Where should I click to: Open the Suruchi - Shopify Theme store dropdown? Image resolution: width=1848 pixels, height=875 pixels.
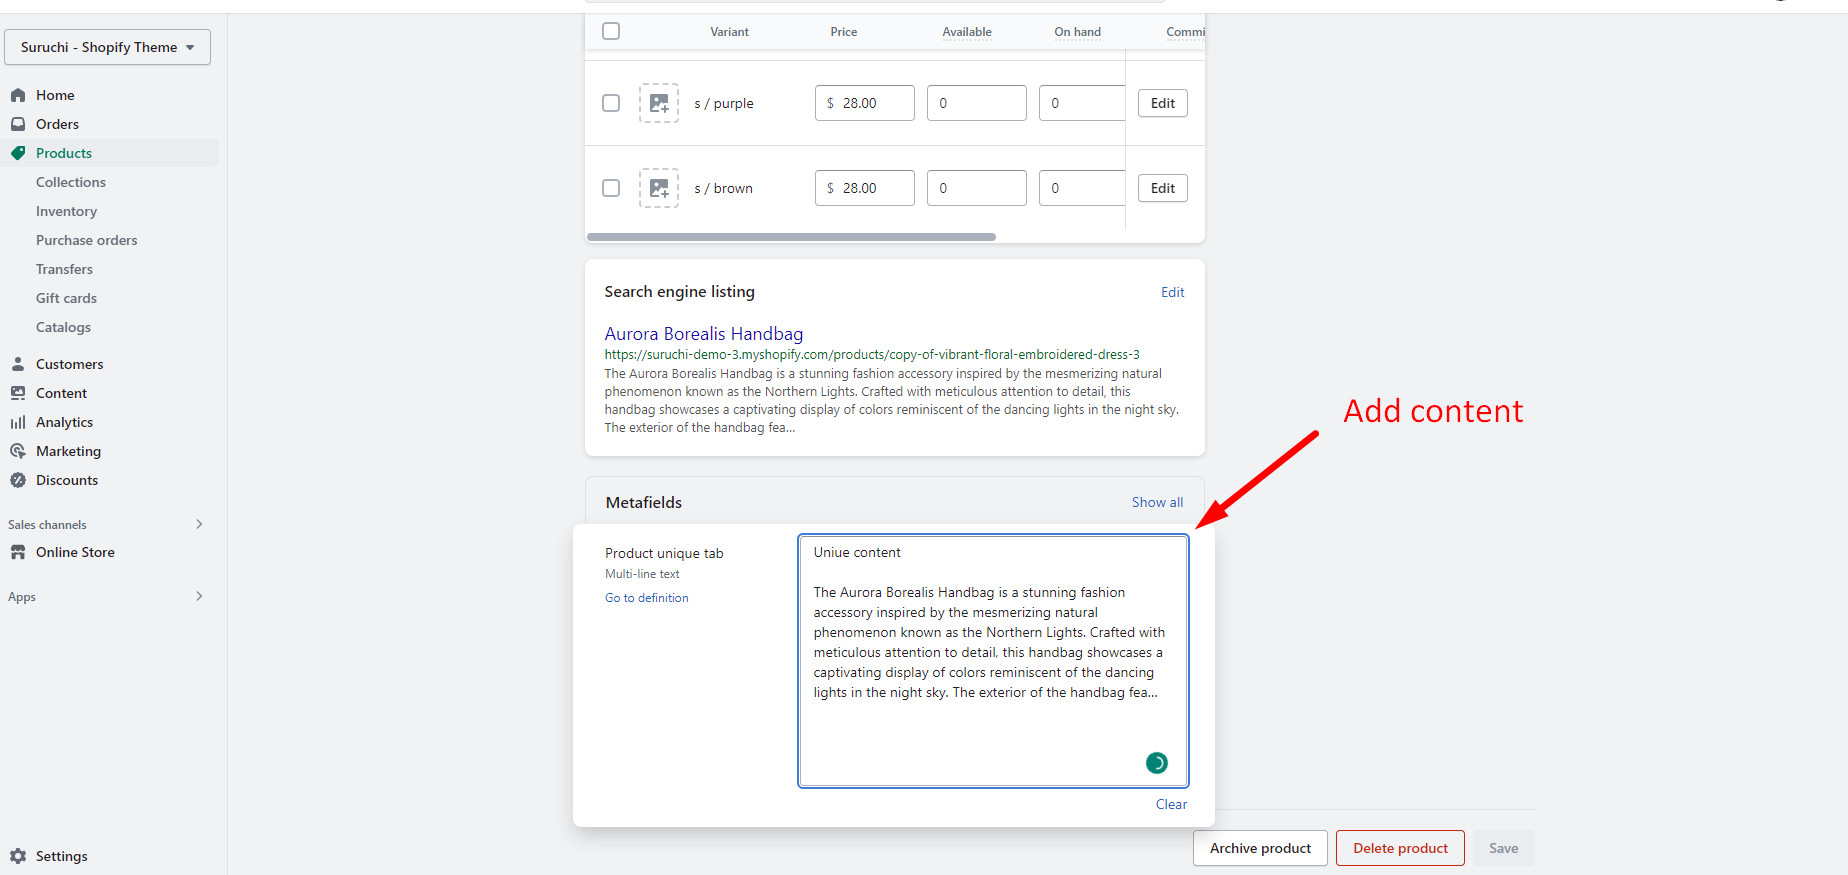pyautogui.click(x=107, y=47)
